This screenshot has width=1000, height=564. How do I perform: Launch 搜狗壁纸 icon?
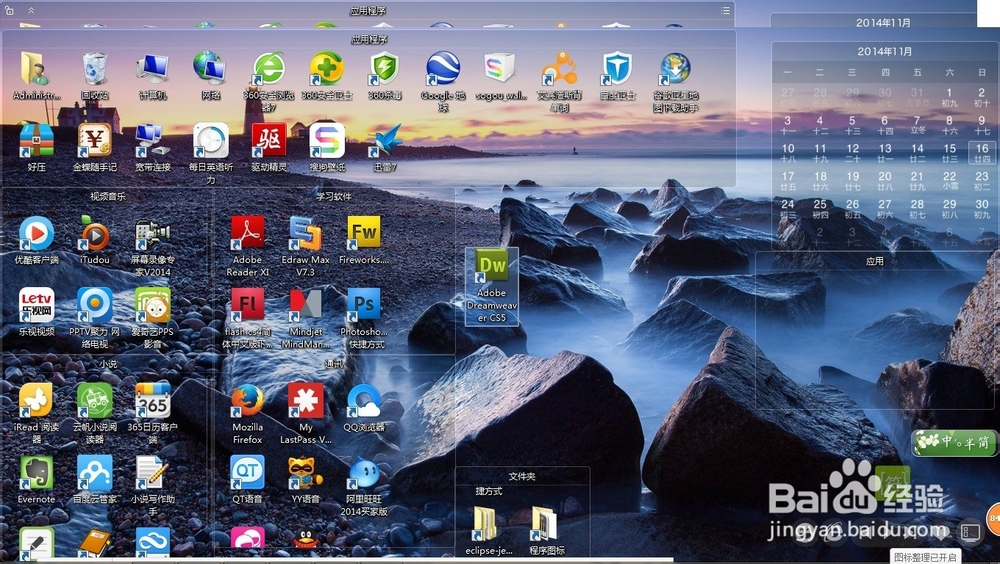[x=327, y=140]
